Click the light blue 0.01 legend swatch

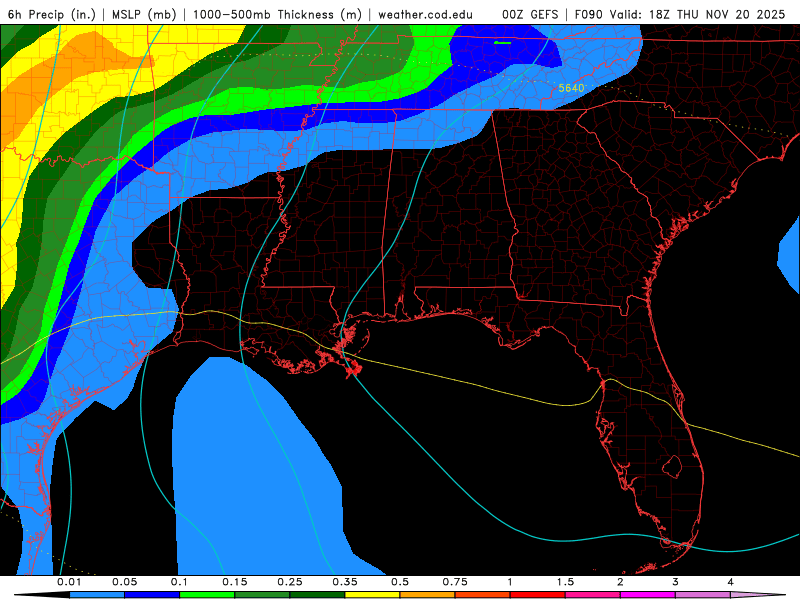(x=97, y=595)
